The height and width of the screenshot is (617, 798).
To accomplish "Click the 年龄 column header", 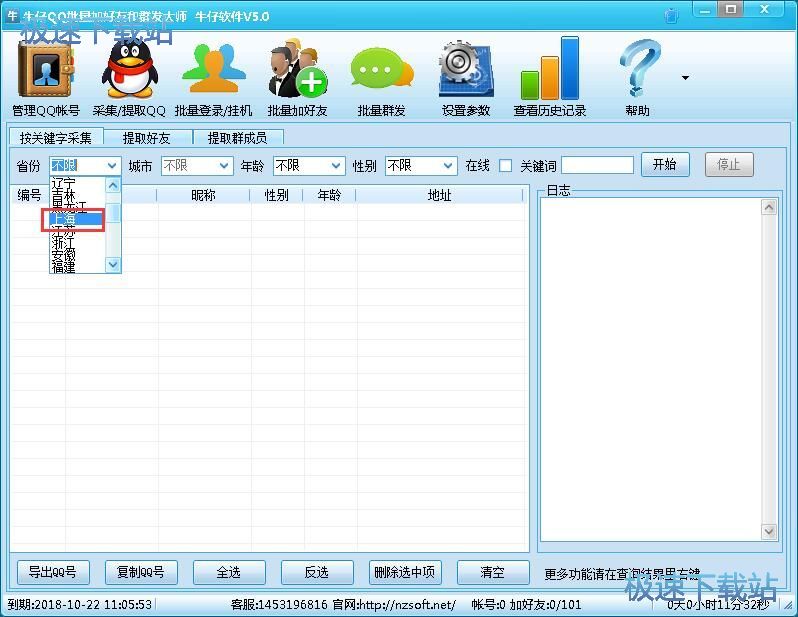I will pyautogui.click(x=329, y=195).
